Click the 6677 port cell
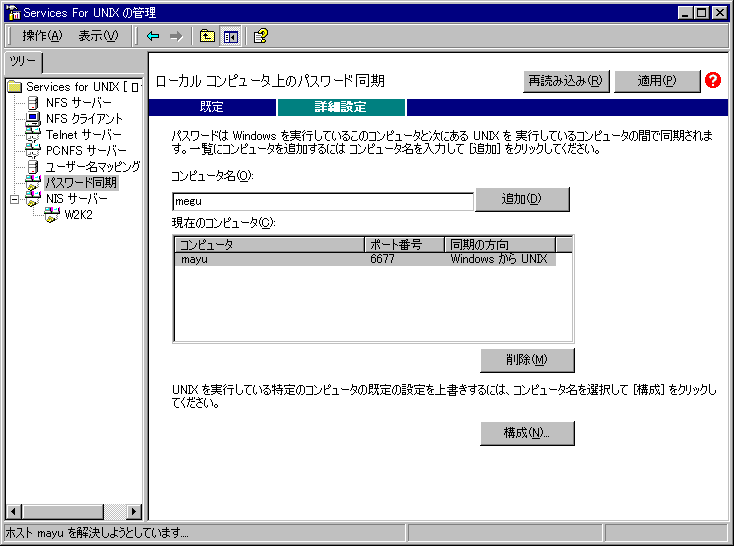The height and width of the screenshot is (546, 734). point(382,259)
